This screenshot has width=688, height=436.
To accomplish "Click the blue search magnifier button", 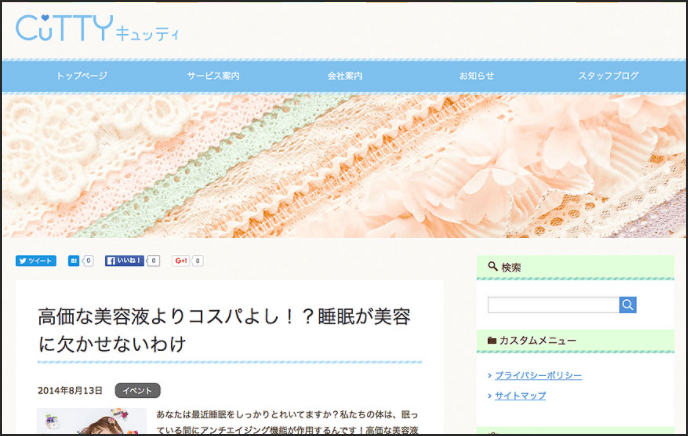I will [627, 304].
